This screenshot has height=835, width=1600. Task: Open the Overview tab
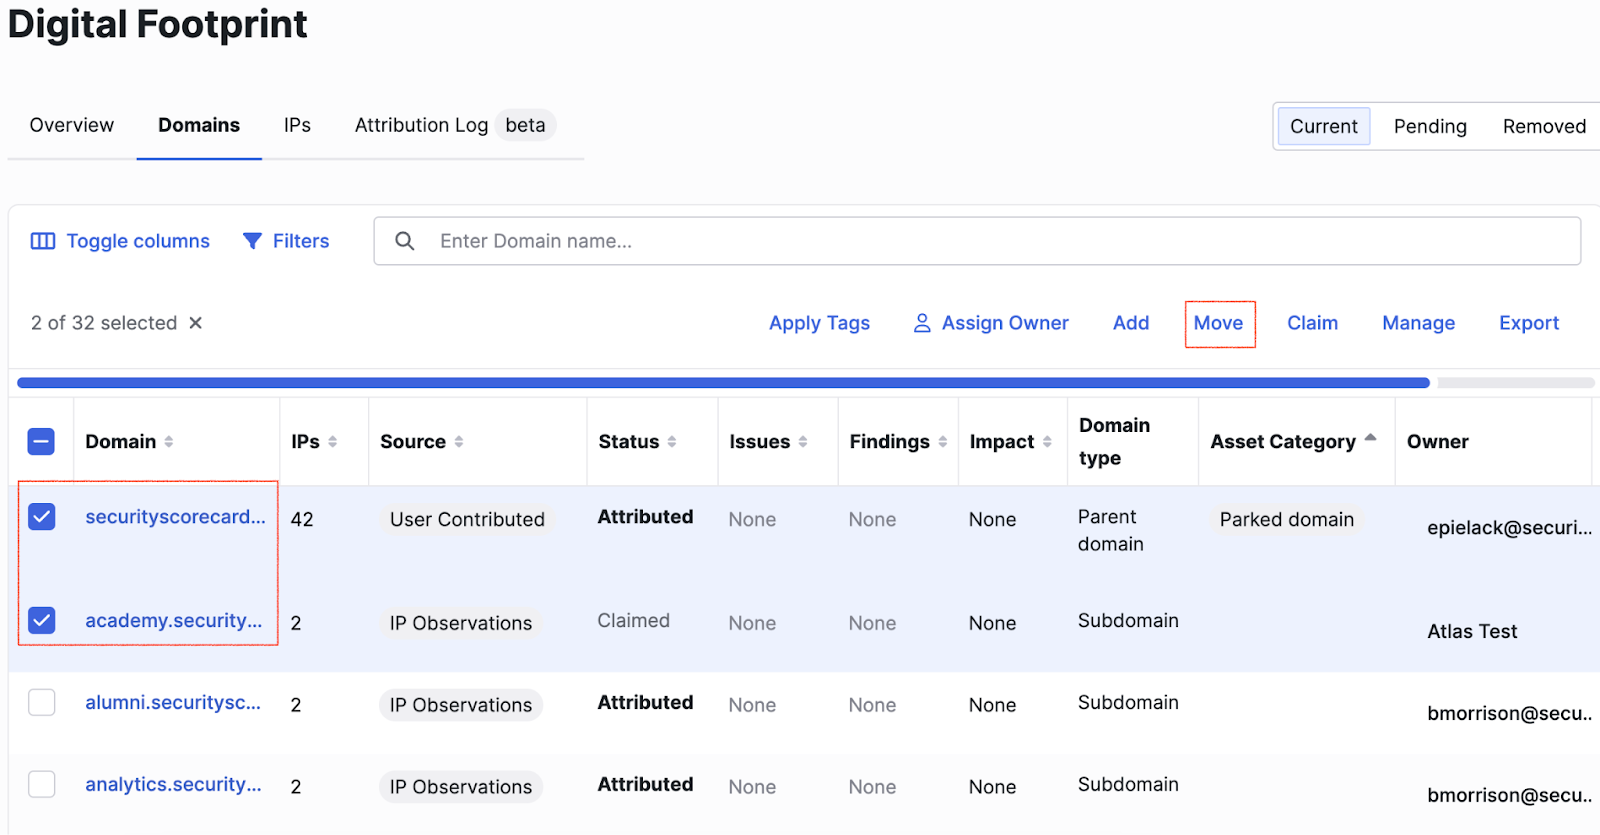[72, 125]
